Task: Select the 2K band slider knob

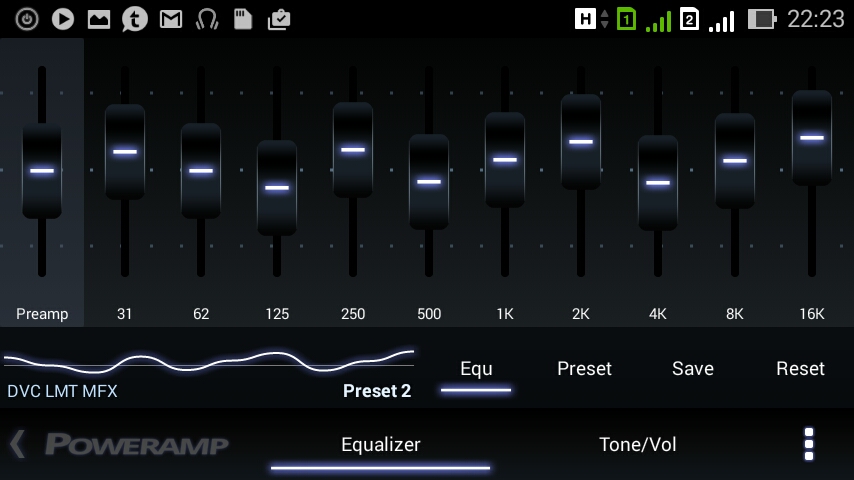Action: coord(581,142)
